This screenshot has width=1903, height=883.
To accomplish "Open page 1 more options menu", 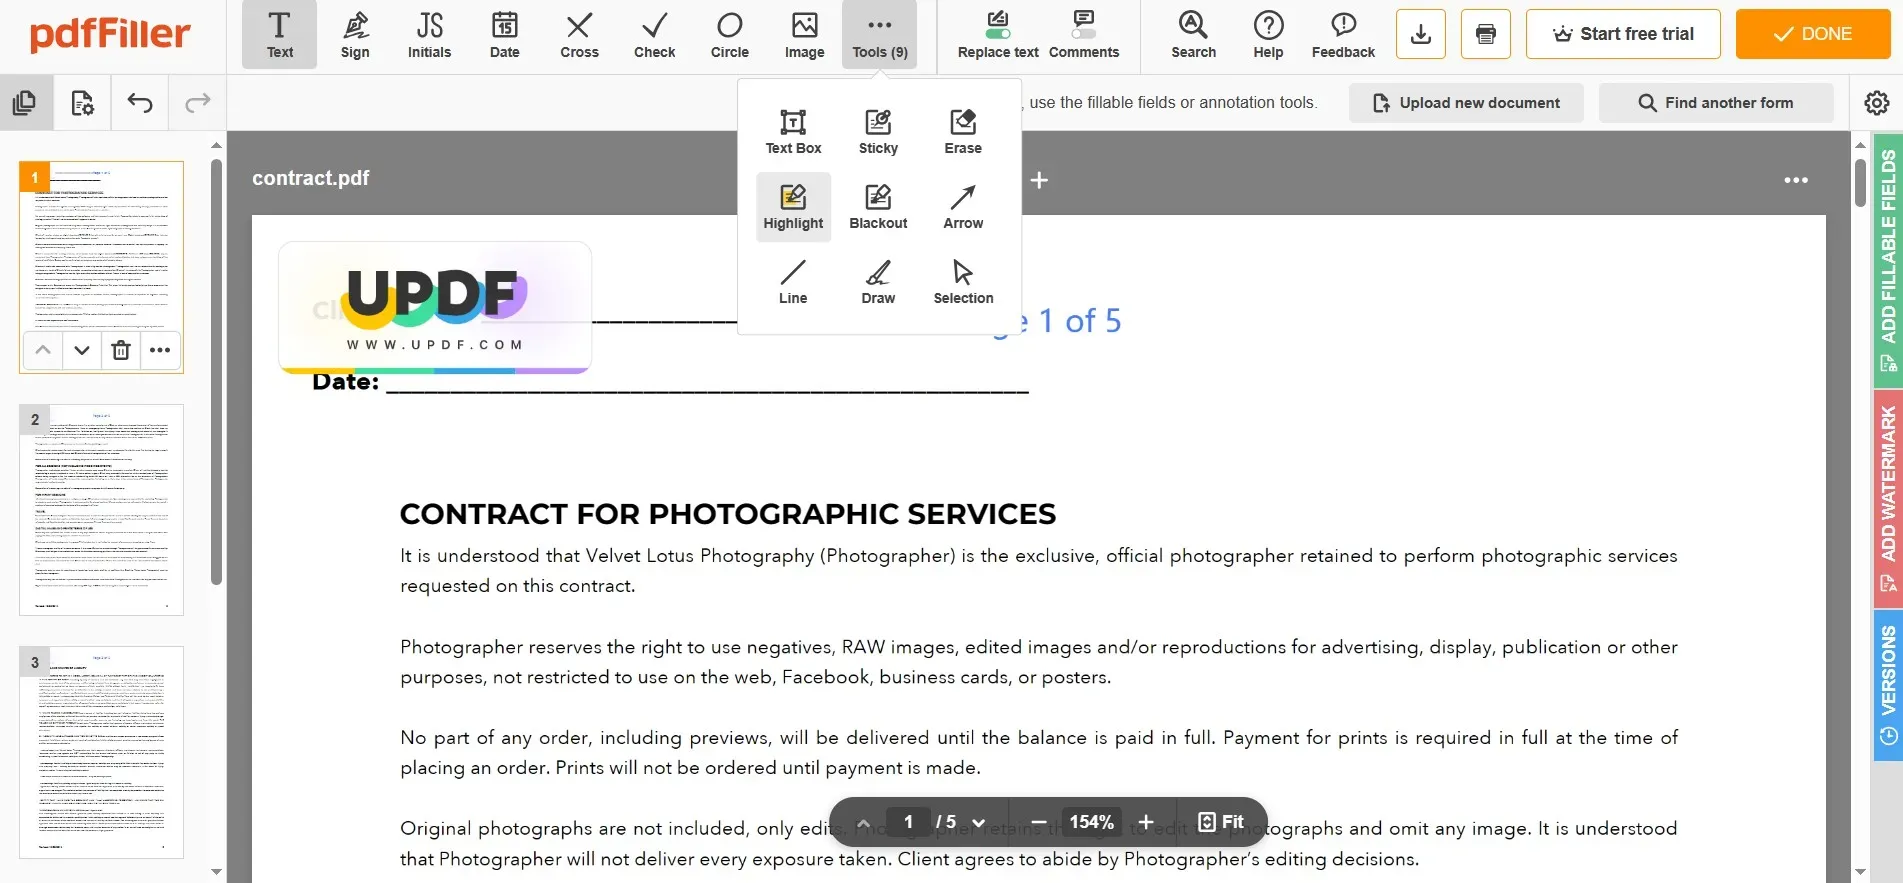I will pyautogui.click(x=160, y=350).
